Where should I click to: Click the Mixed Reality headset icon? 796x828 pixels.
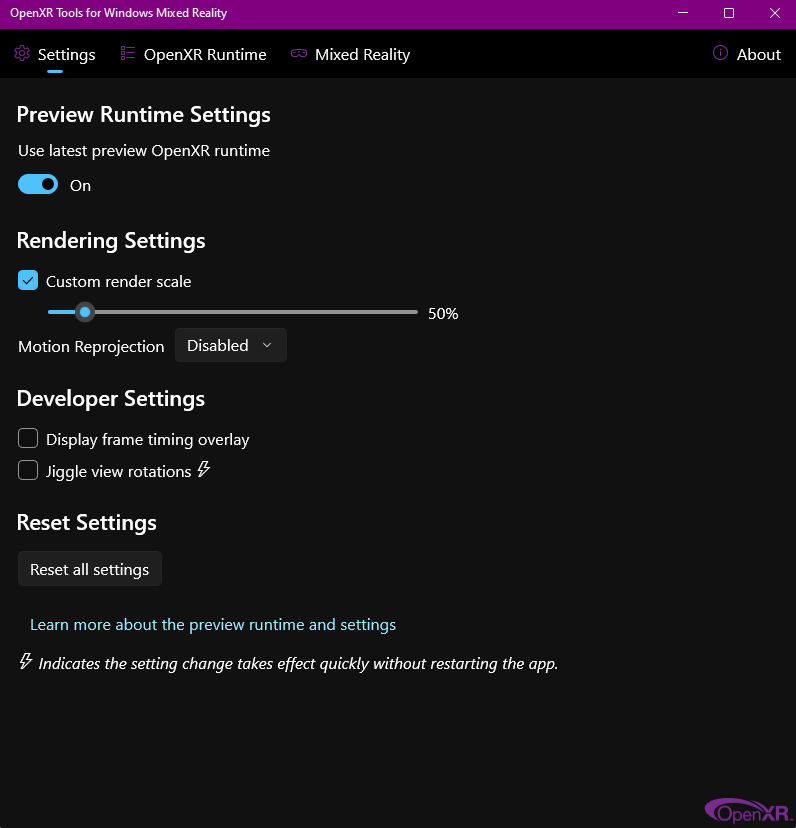pyautogui.click(x=299, y=53)
